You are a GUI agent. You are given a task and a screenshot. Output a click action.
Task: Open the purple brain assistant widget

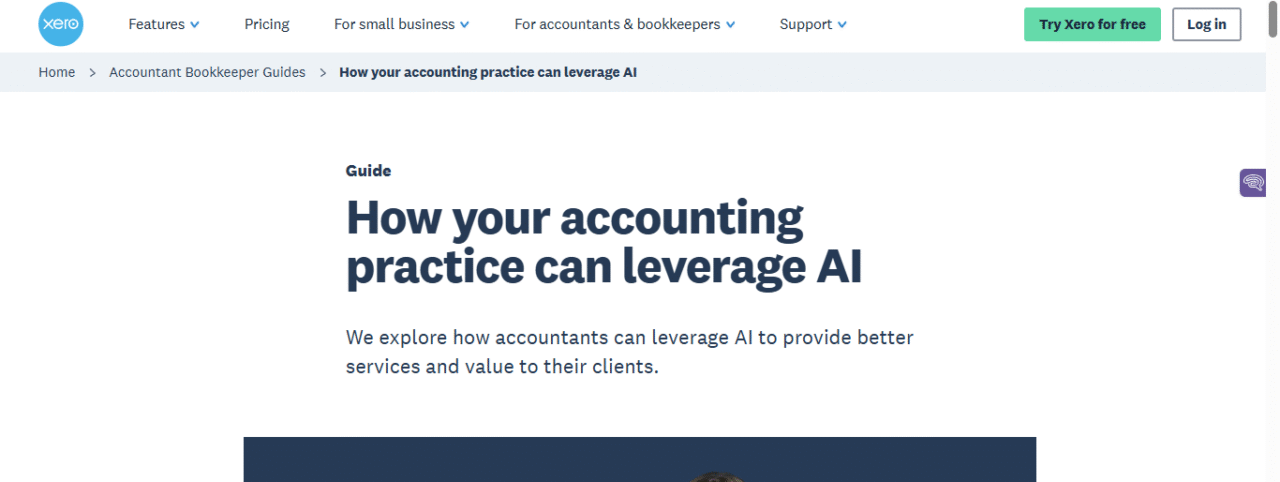tap(1253, 183)
